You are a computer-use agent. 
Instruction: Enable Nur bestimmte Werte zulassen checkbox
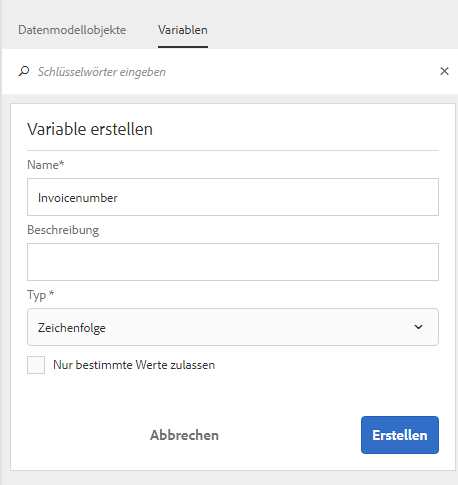[x=36, y=365]
